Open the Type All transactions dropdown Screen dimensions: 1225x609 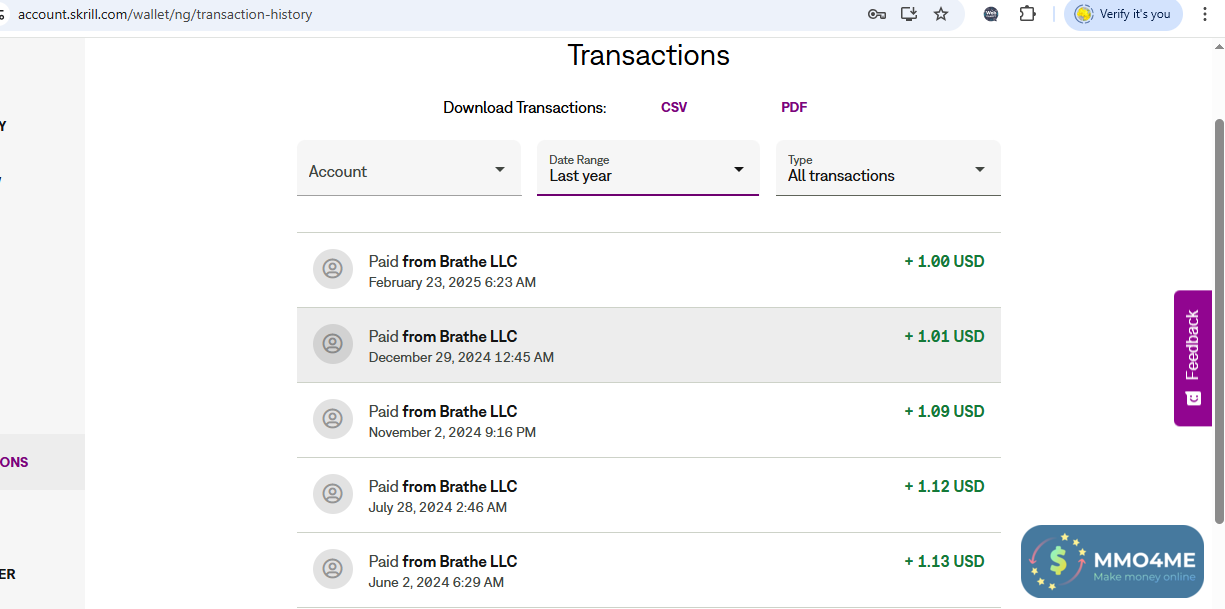pos(888,169)
